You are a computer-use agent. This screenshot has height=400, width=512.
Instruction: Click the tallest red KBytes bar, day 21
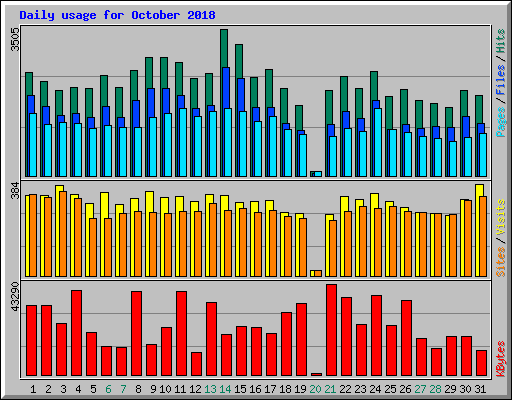pos(332,330)
